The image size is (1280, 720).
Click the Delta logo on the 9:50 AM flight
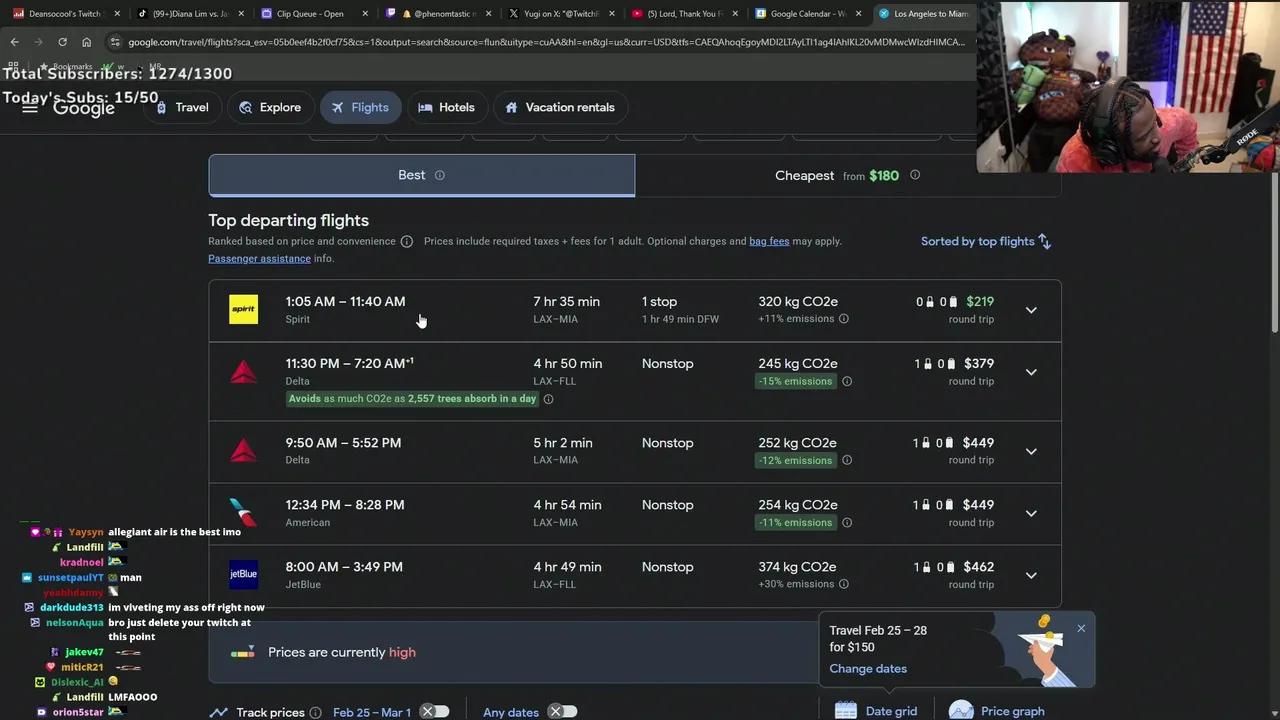243,451
